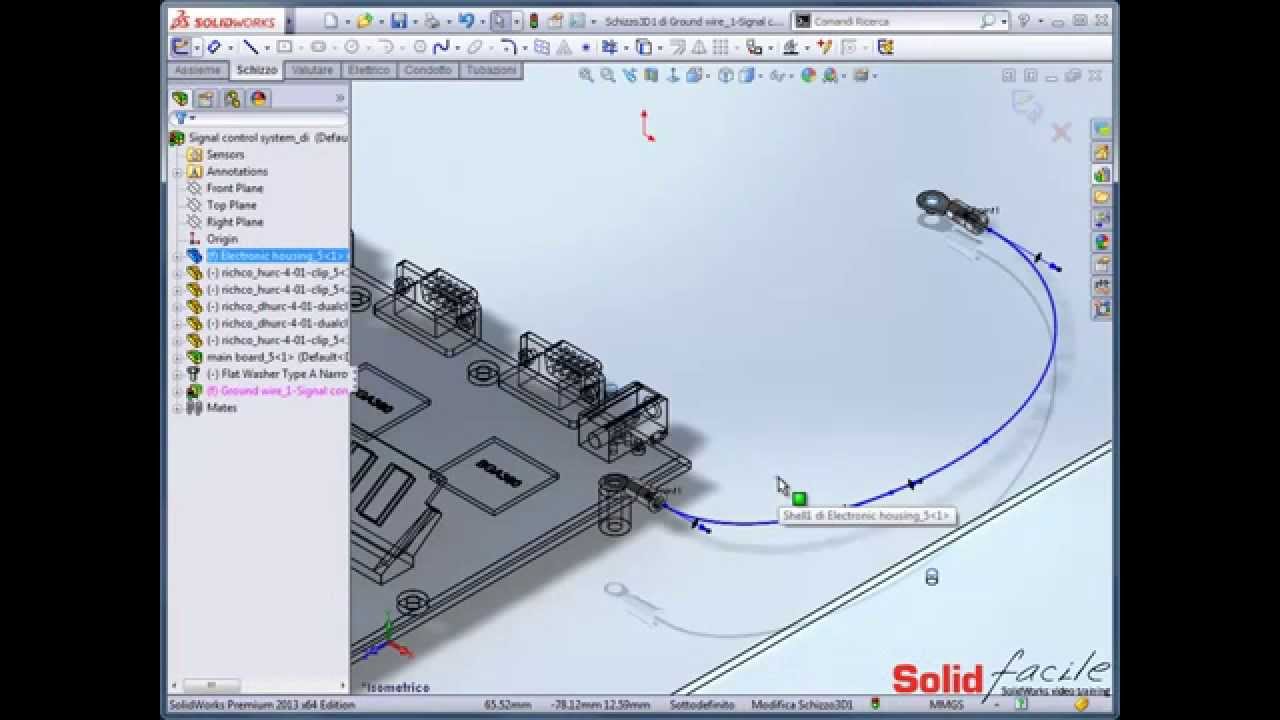Switch to the Valutare tab
The image size is (1280, 720).
pyautogui.click(x=312, y=71)
